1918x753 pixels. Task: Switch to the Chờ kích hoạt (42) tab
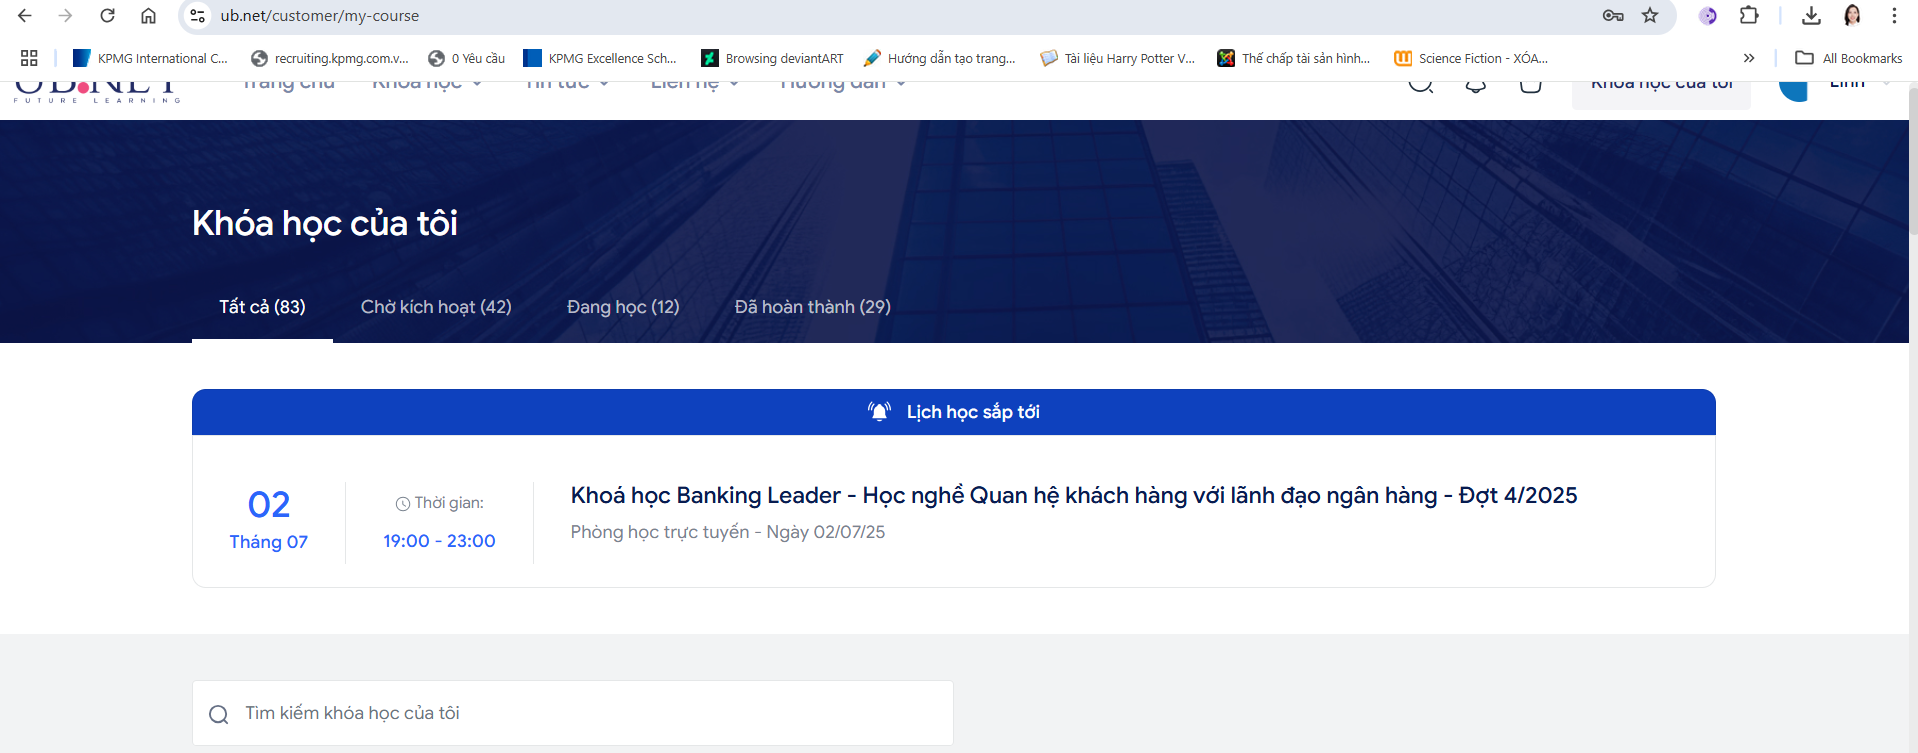[x=436, y=307]
